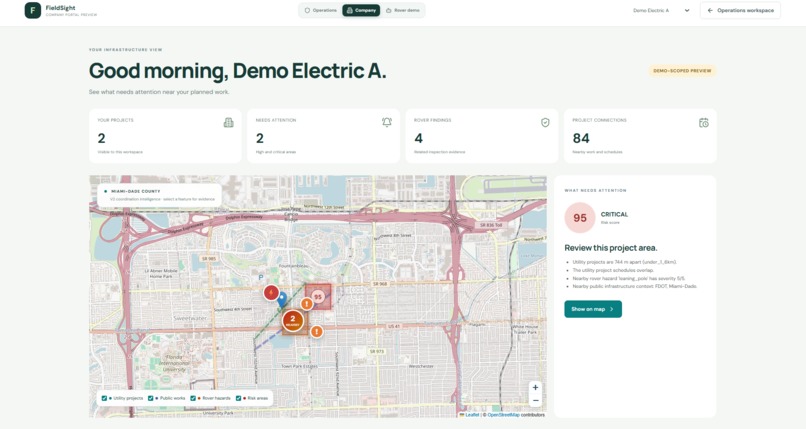Select the red lightning bolt marker on map
The height and width of the screenshot is (429, 806).
[x=271, y=293]
